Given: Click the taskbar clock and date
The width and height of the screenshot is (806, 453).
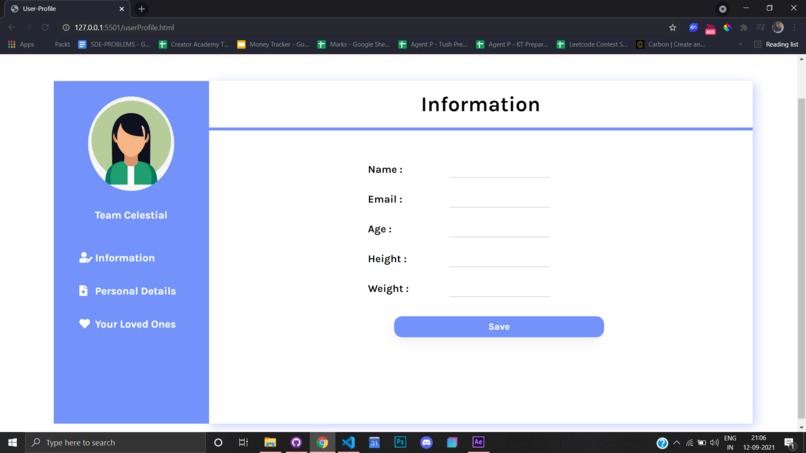Looking at the screenshot, I should [x=759, y=442].
